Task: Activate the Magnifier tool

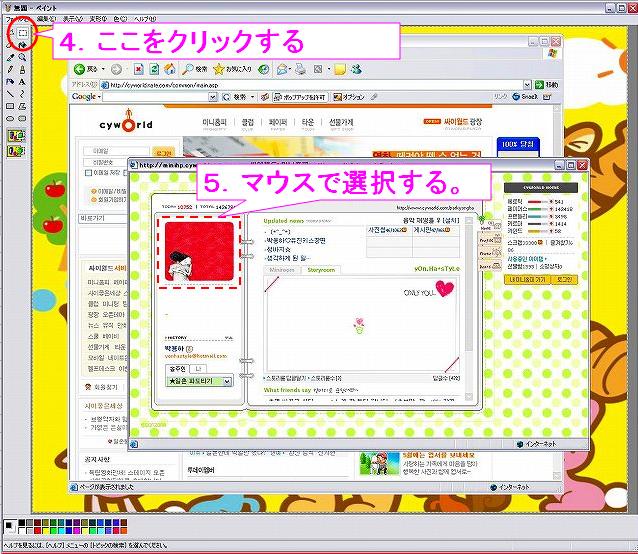Action: (x=22, y=57)
